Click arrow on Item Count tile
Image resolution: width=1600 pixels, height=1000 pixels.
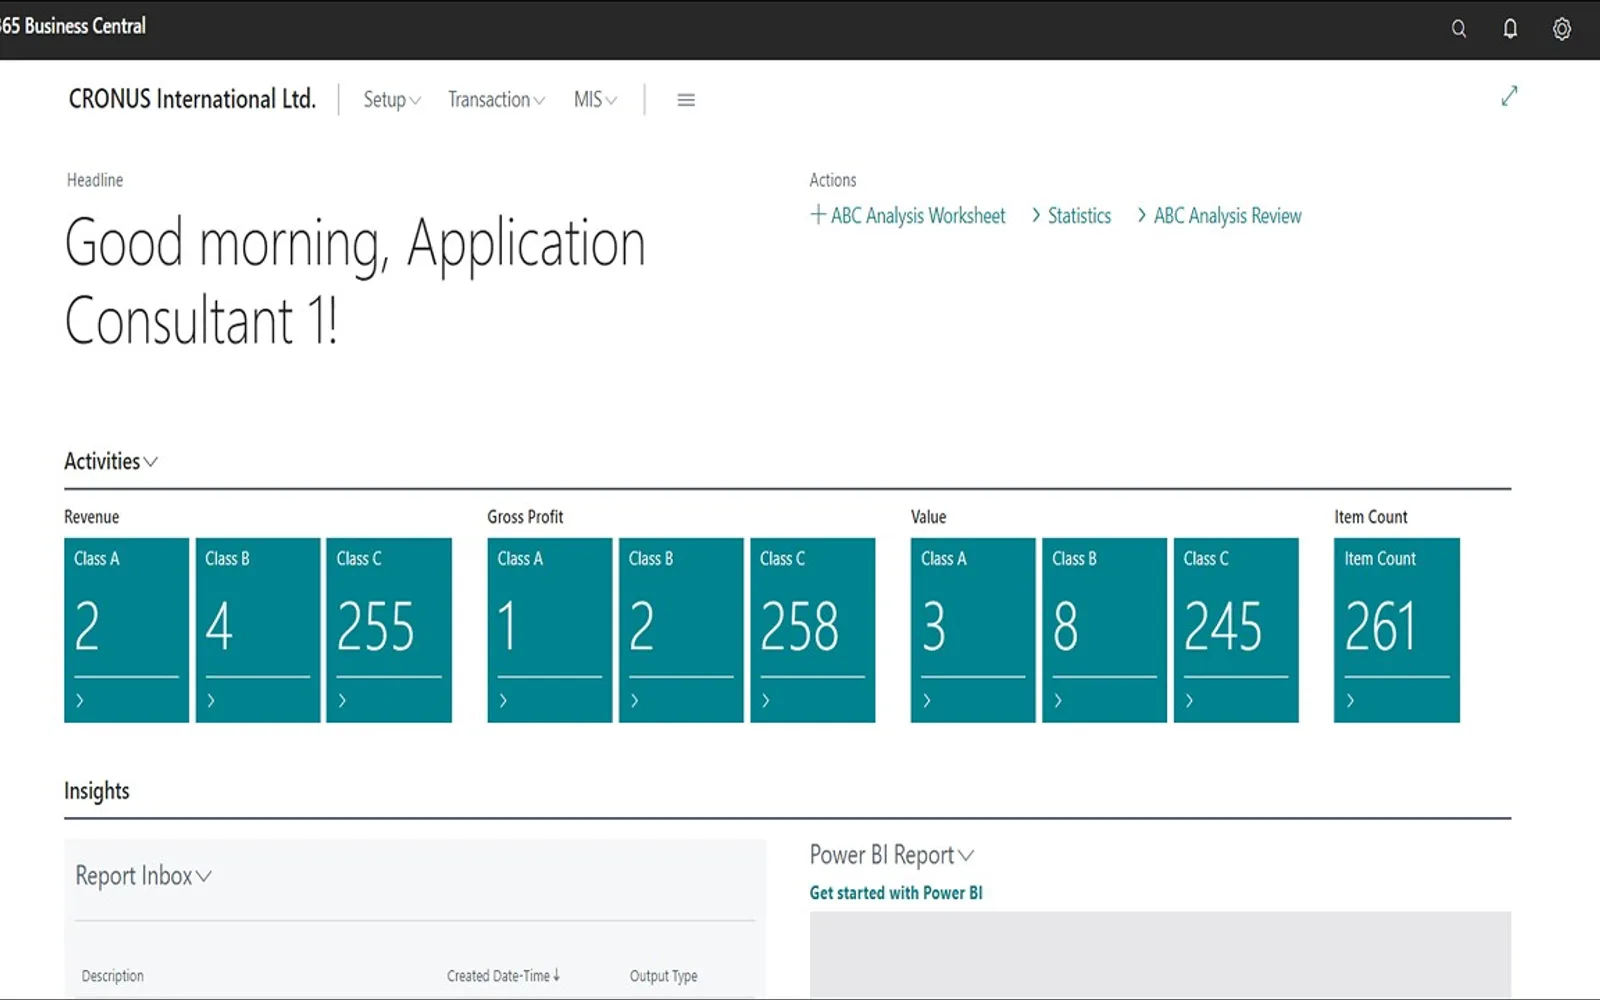click(x=1350, y=700)
